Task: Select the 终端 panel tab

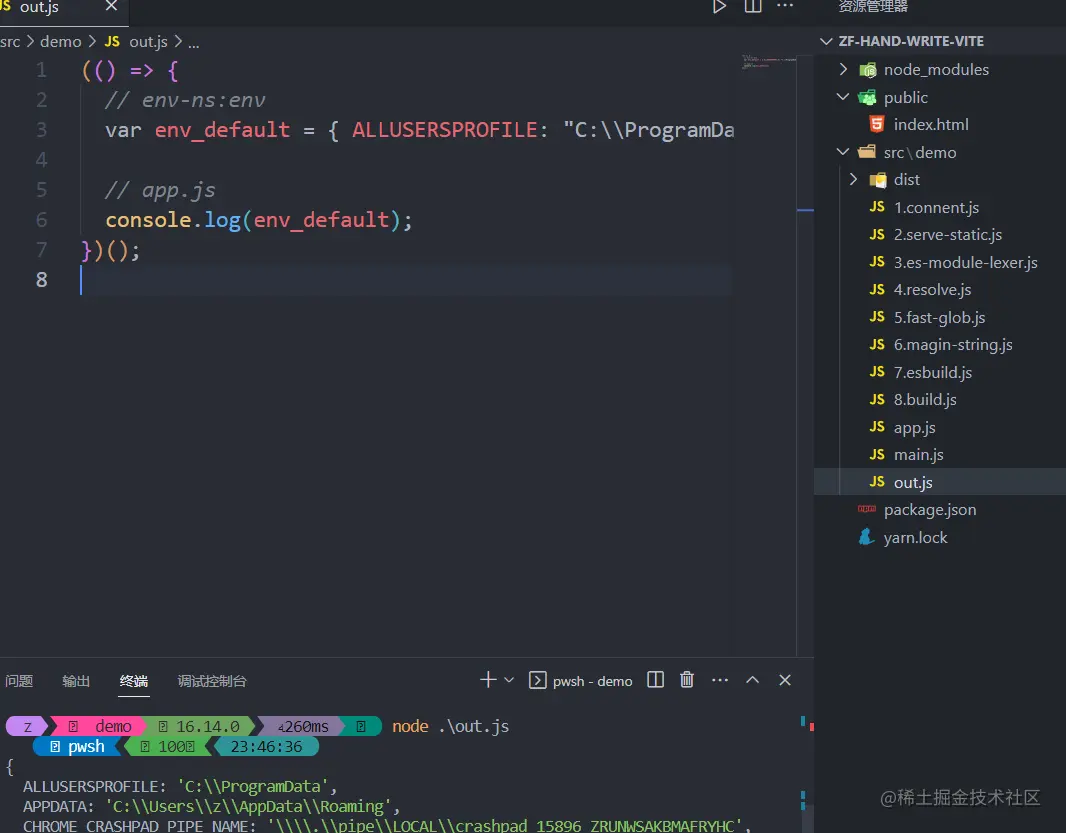Action: (x=134, y=681)
